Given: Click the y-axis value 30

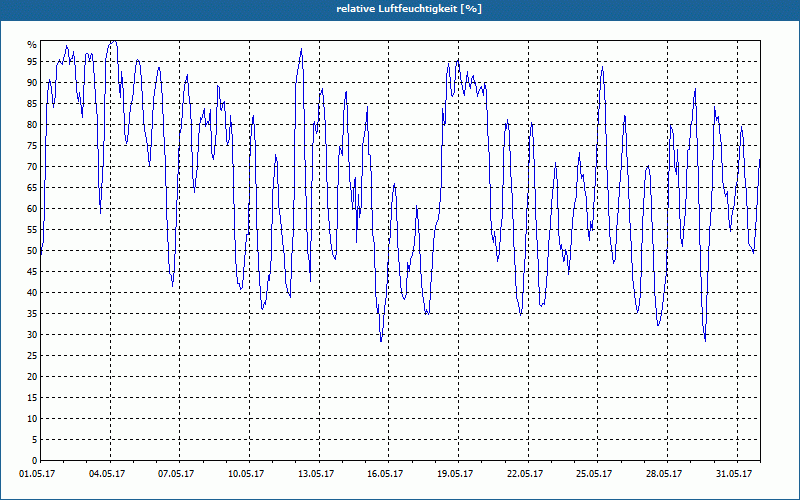Looking at the screenshot, I should click(32, 335).
